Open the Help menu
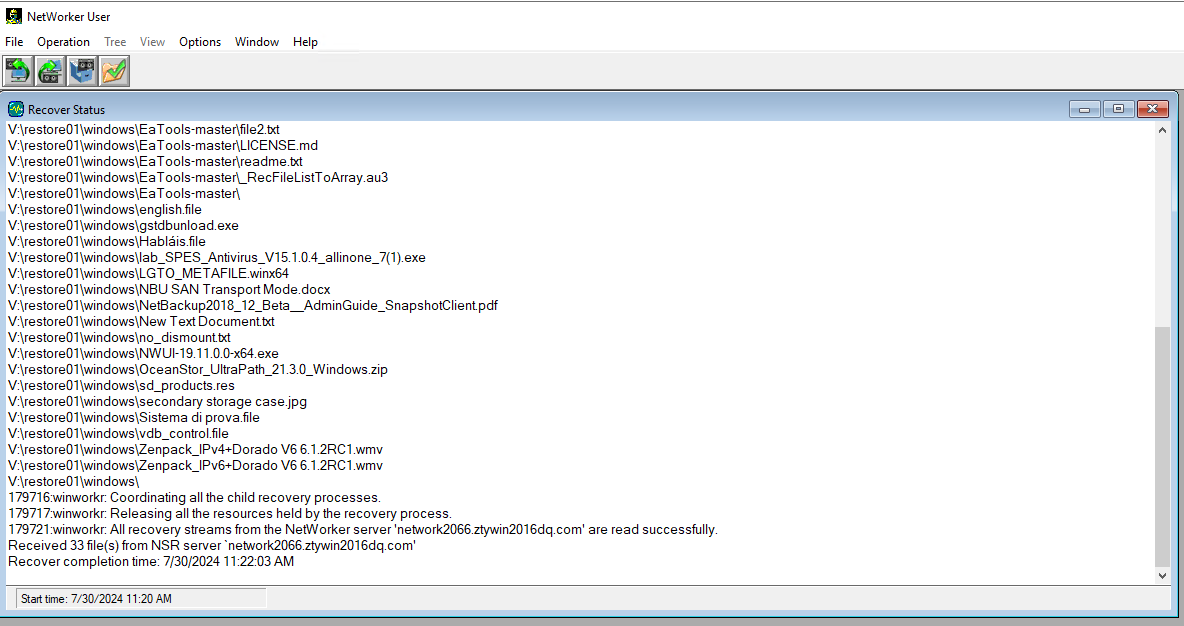 tap(305, 42)
